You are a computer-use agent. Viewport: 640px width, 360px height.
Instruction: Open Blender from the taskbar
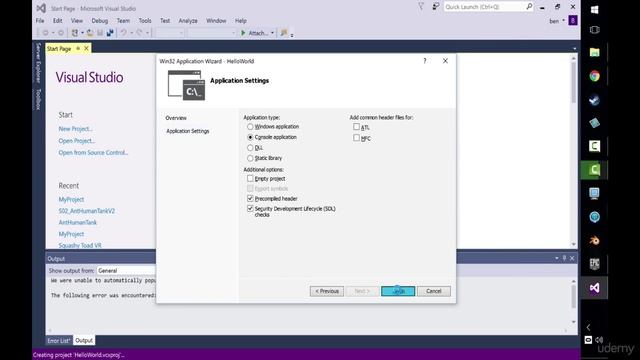pos(594,240)
